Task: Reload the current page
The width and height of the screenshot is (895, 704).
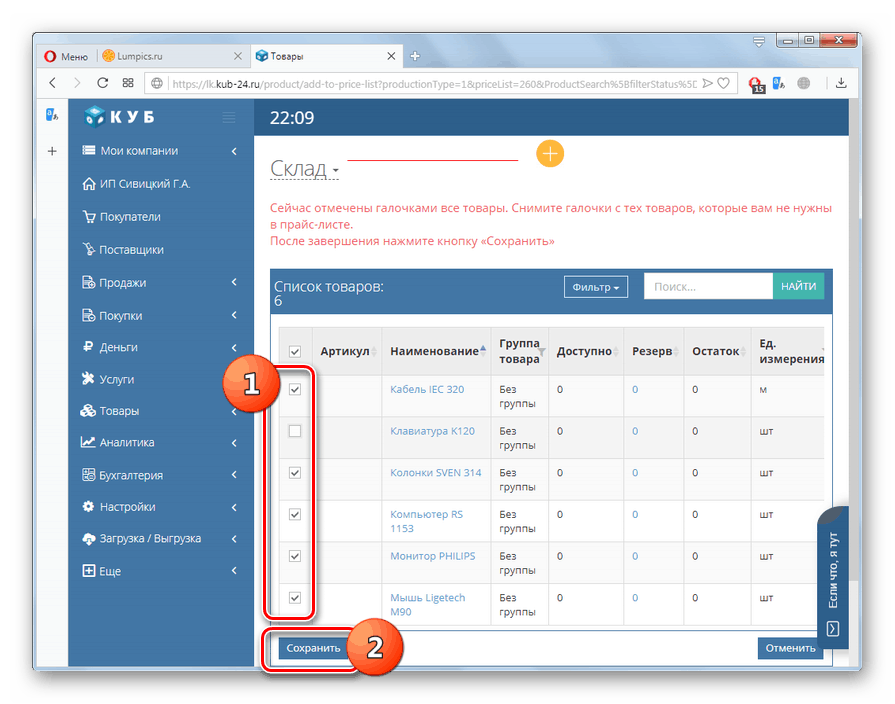Action: click(103, 83)
